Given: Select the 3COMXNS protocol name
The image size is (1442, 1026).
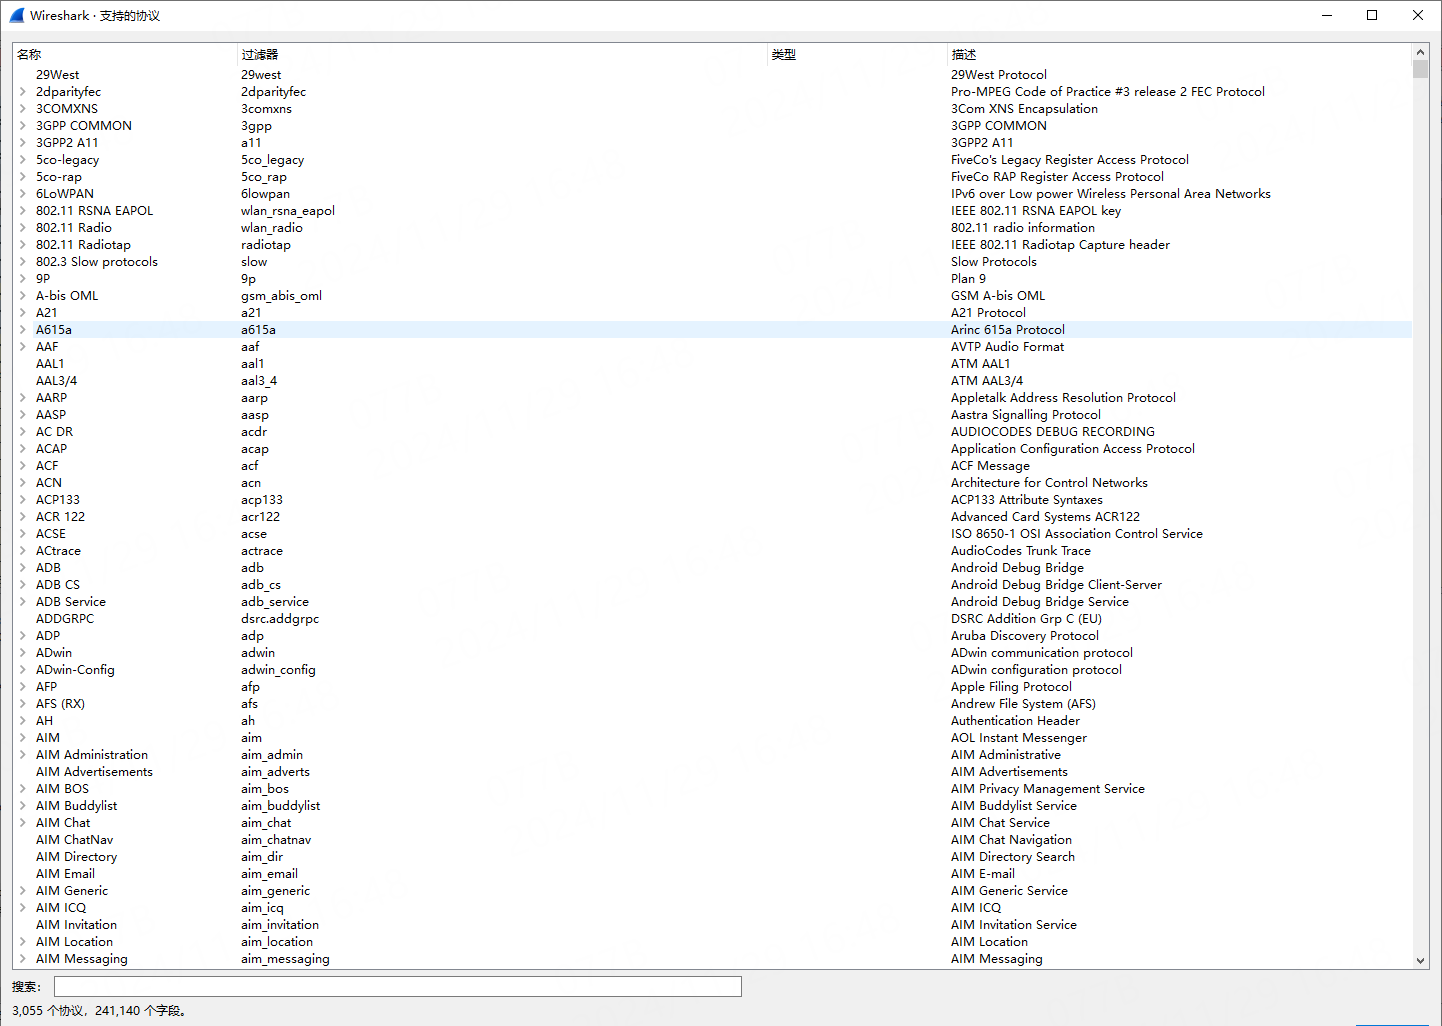Looking at the screenshot, I should pyautogui.click(x=67, y=109).
